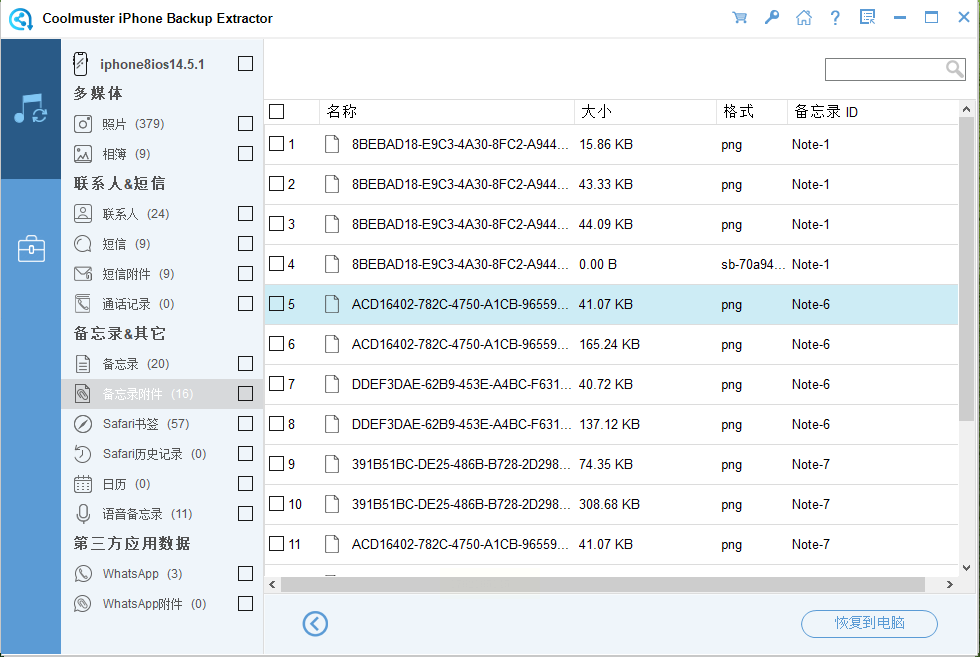The height and width of the screenshot is (657, 980).
Task: Click inside the search input field
Action: click(x=884, y=69)
